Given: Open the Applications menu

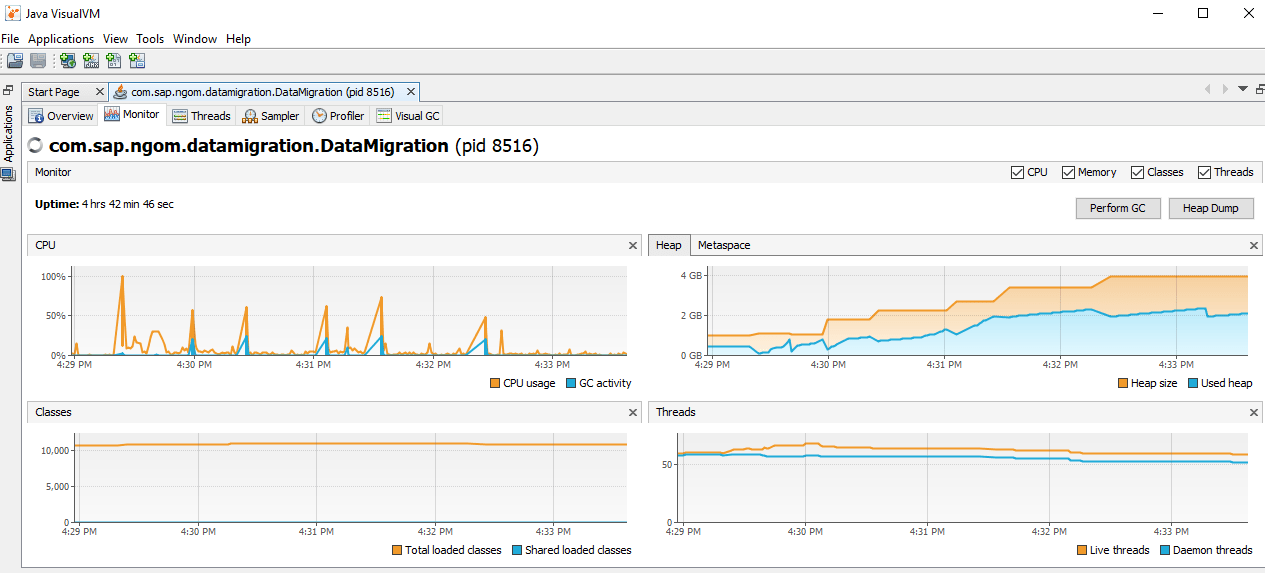Looking at the screenshot, I should (x=61, y=39).
